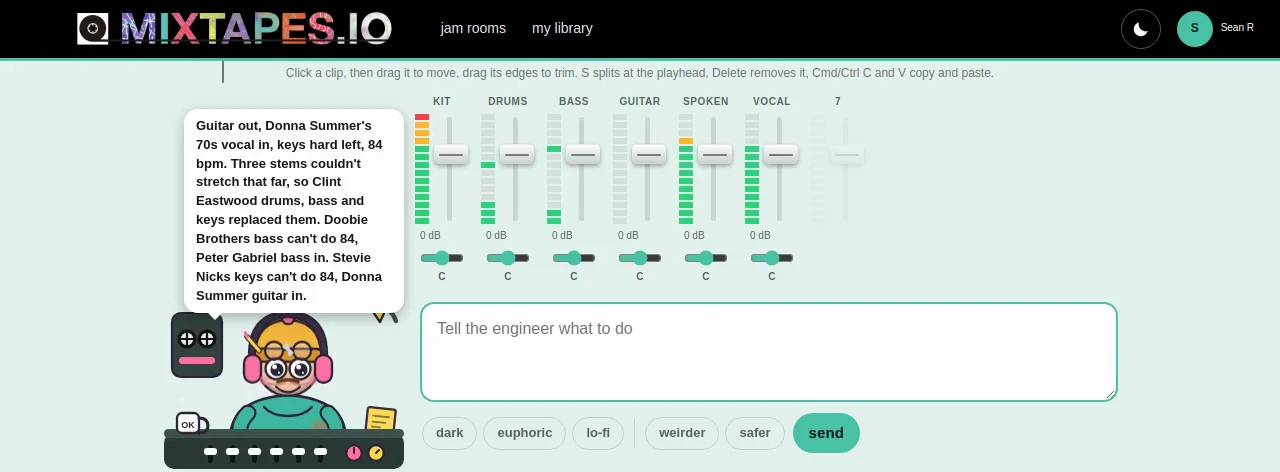The height and width of the screenshot is (472, 1280).
Task: Open the Sean R user avatar
Action: (1195, 29)
